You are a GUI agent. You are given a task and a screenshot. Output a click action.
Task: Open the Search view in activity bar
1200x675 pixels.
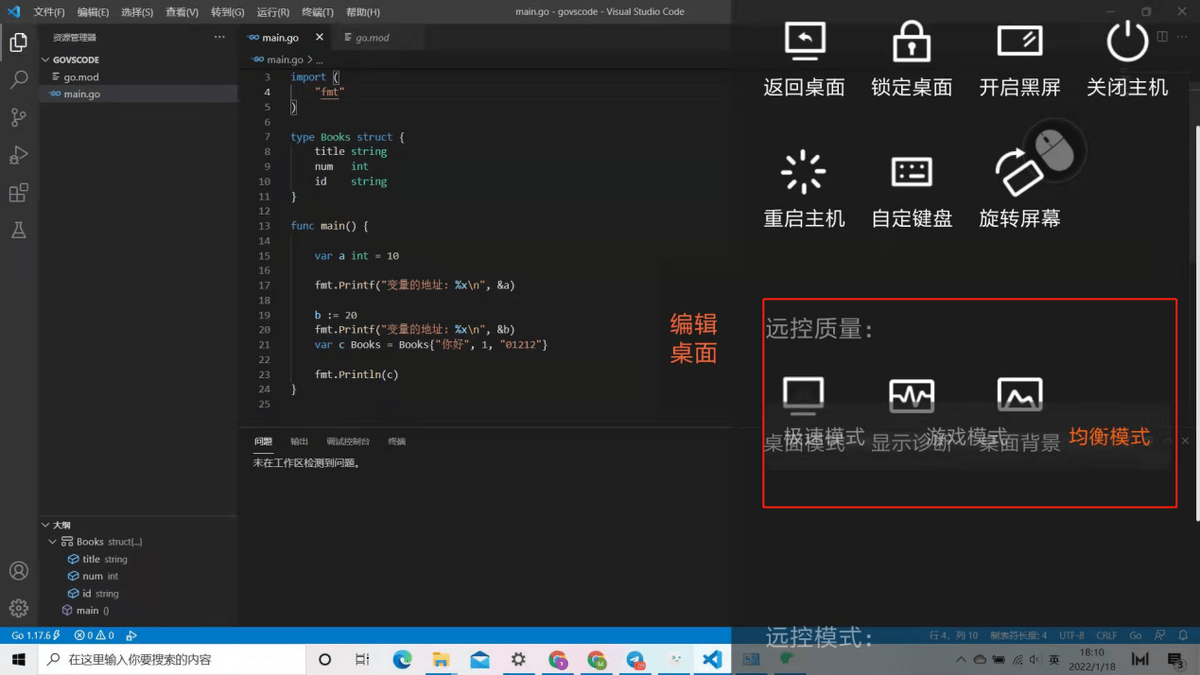point(18,80)
